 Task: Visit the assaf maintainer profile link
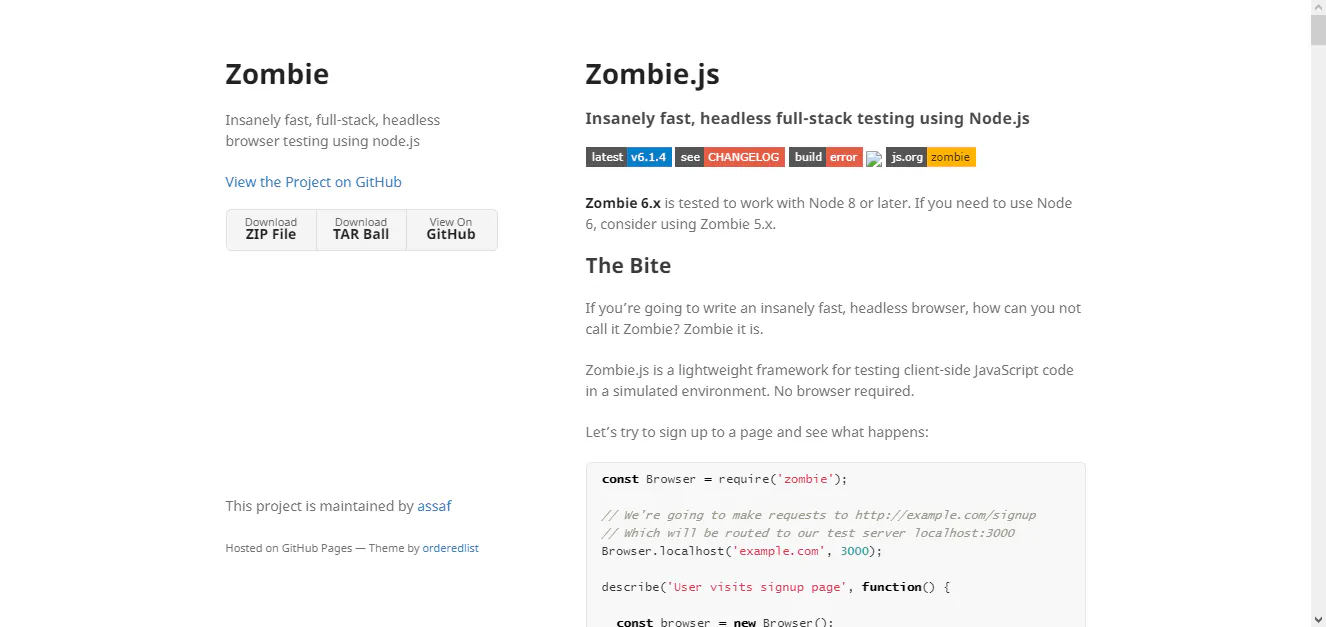coord(434,506)
